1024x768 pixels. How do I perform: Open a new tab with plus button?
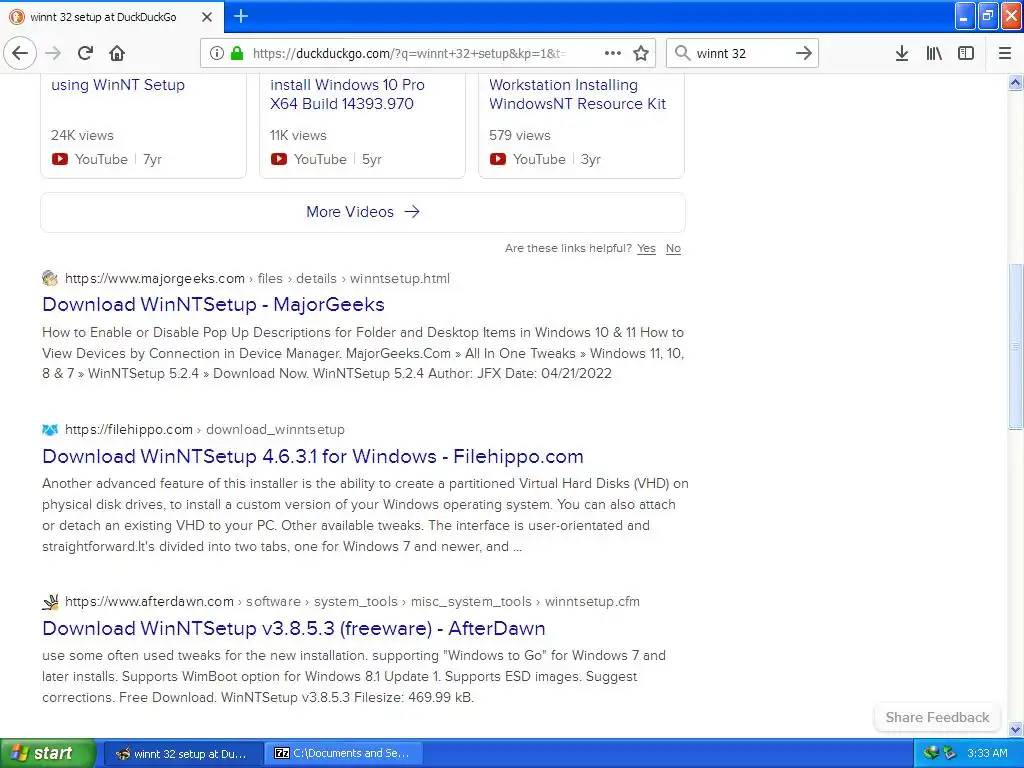click(241, 16)
